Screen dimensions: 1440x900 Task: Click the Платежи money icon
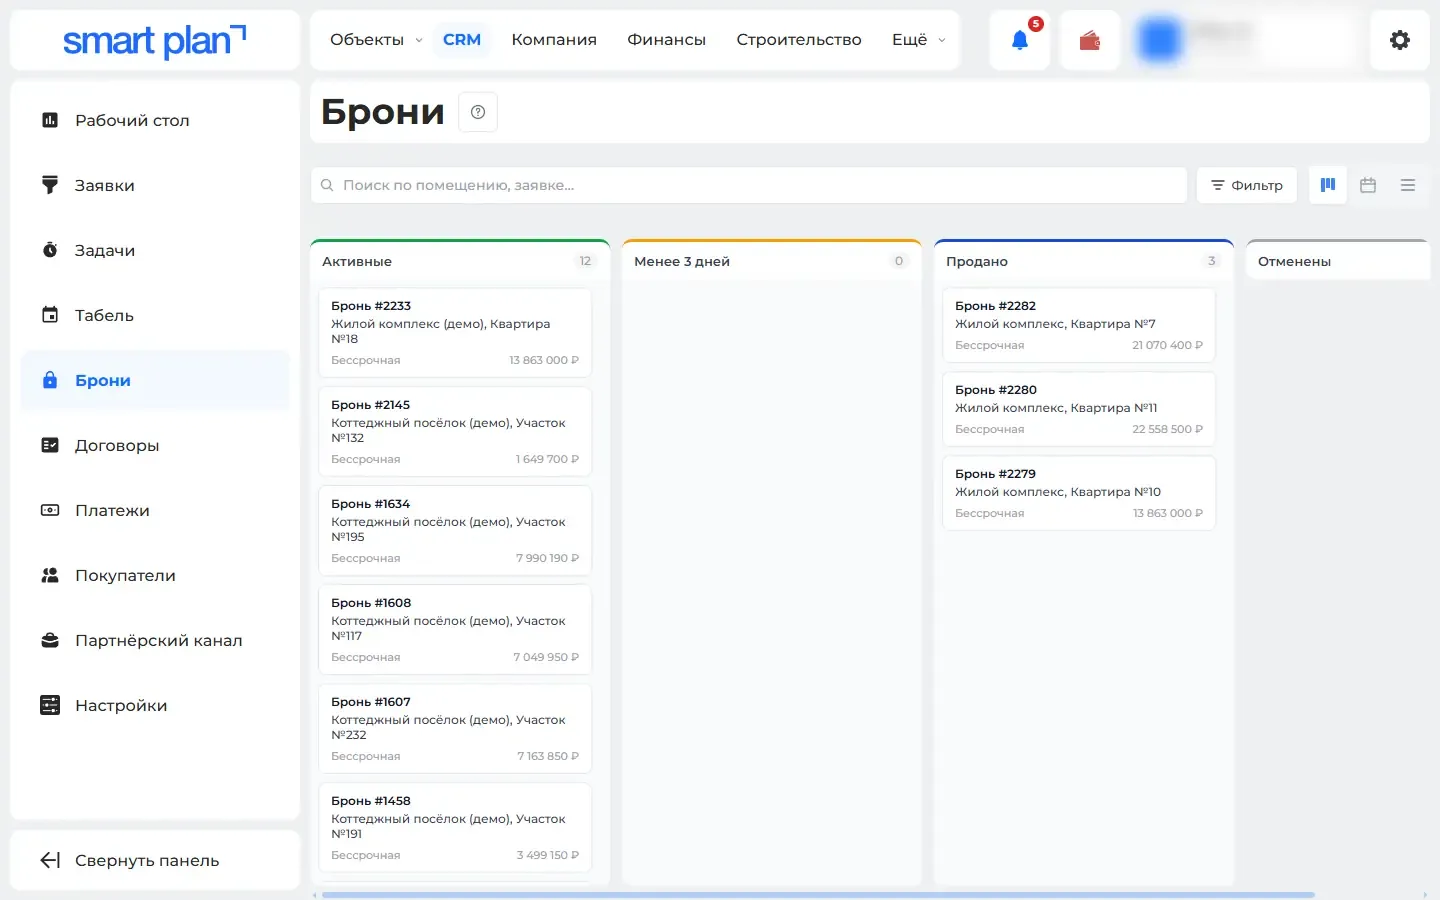[x=50, y=510]
